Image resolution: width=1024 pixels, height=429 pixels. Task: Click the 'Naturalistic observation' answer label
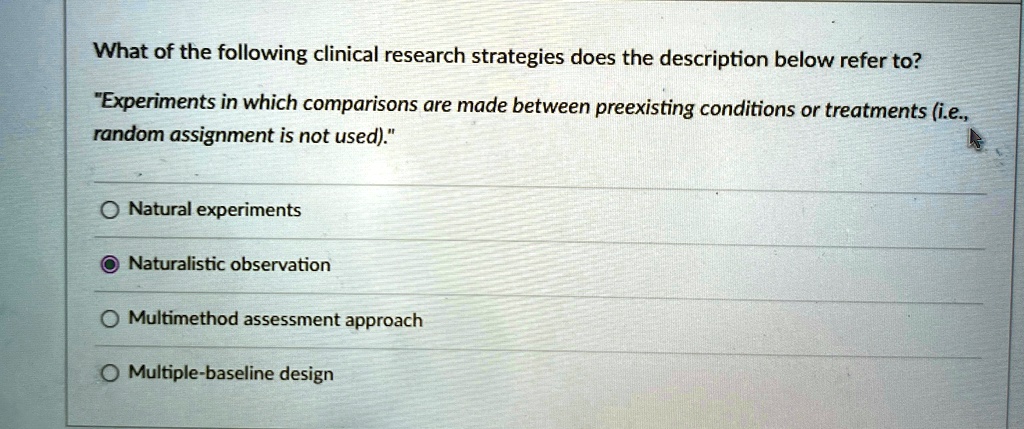(229, 264)
